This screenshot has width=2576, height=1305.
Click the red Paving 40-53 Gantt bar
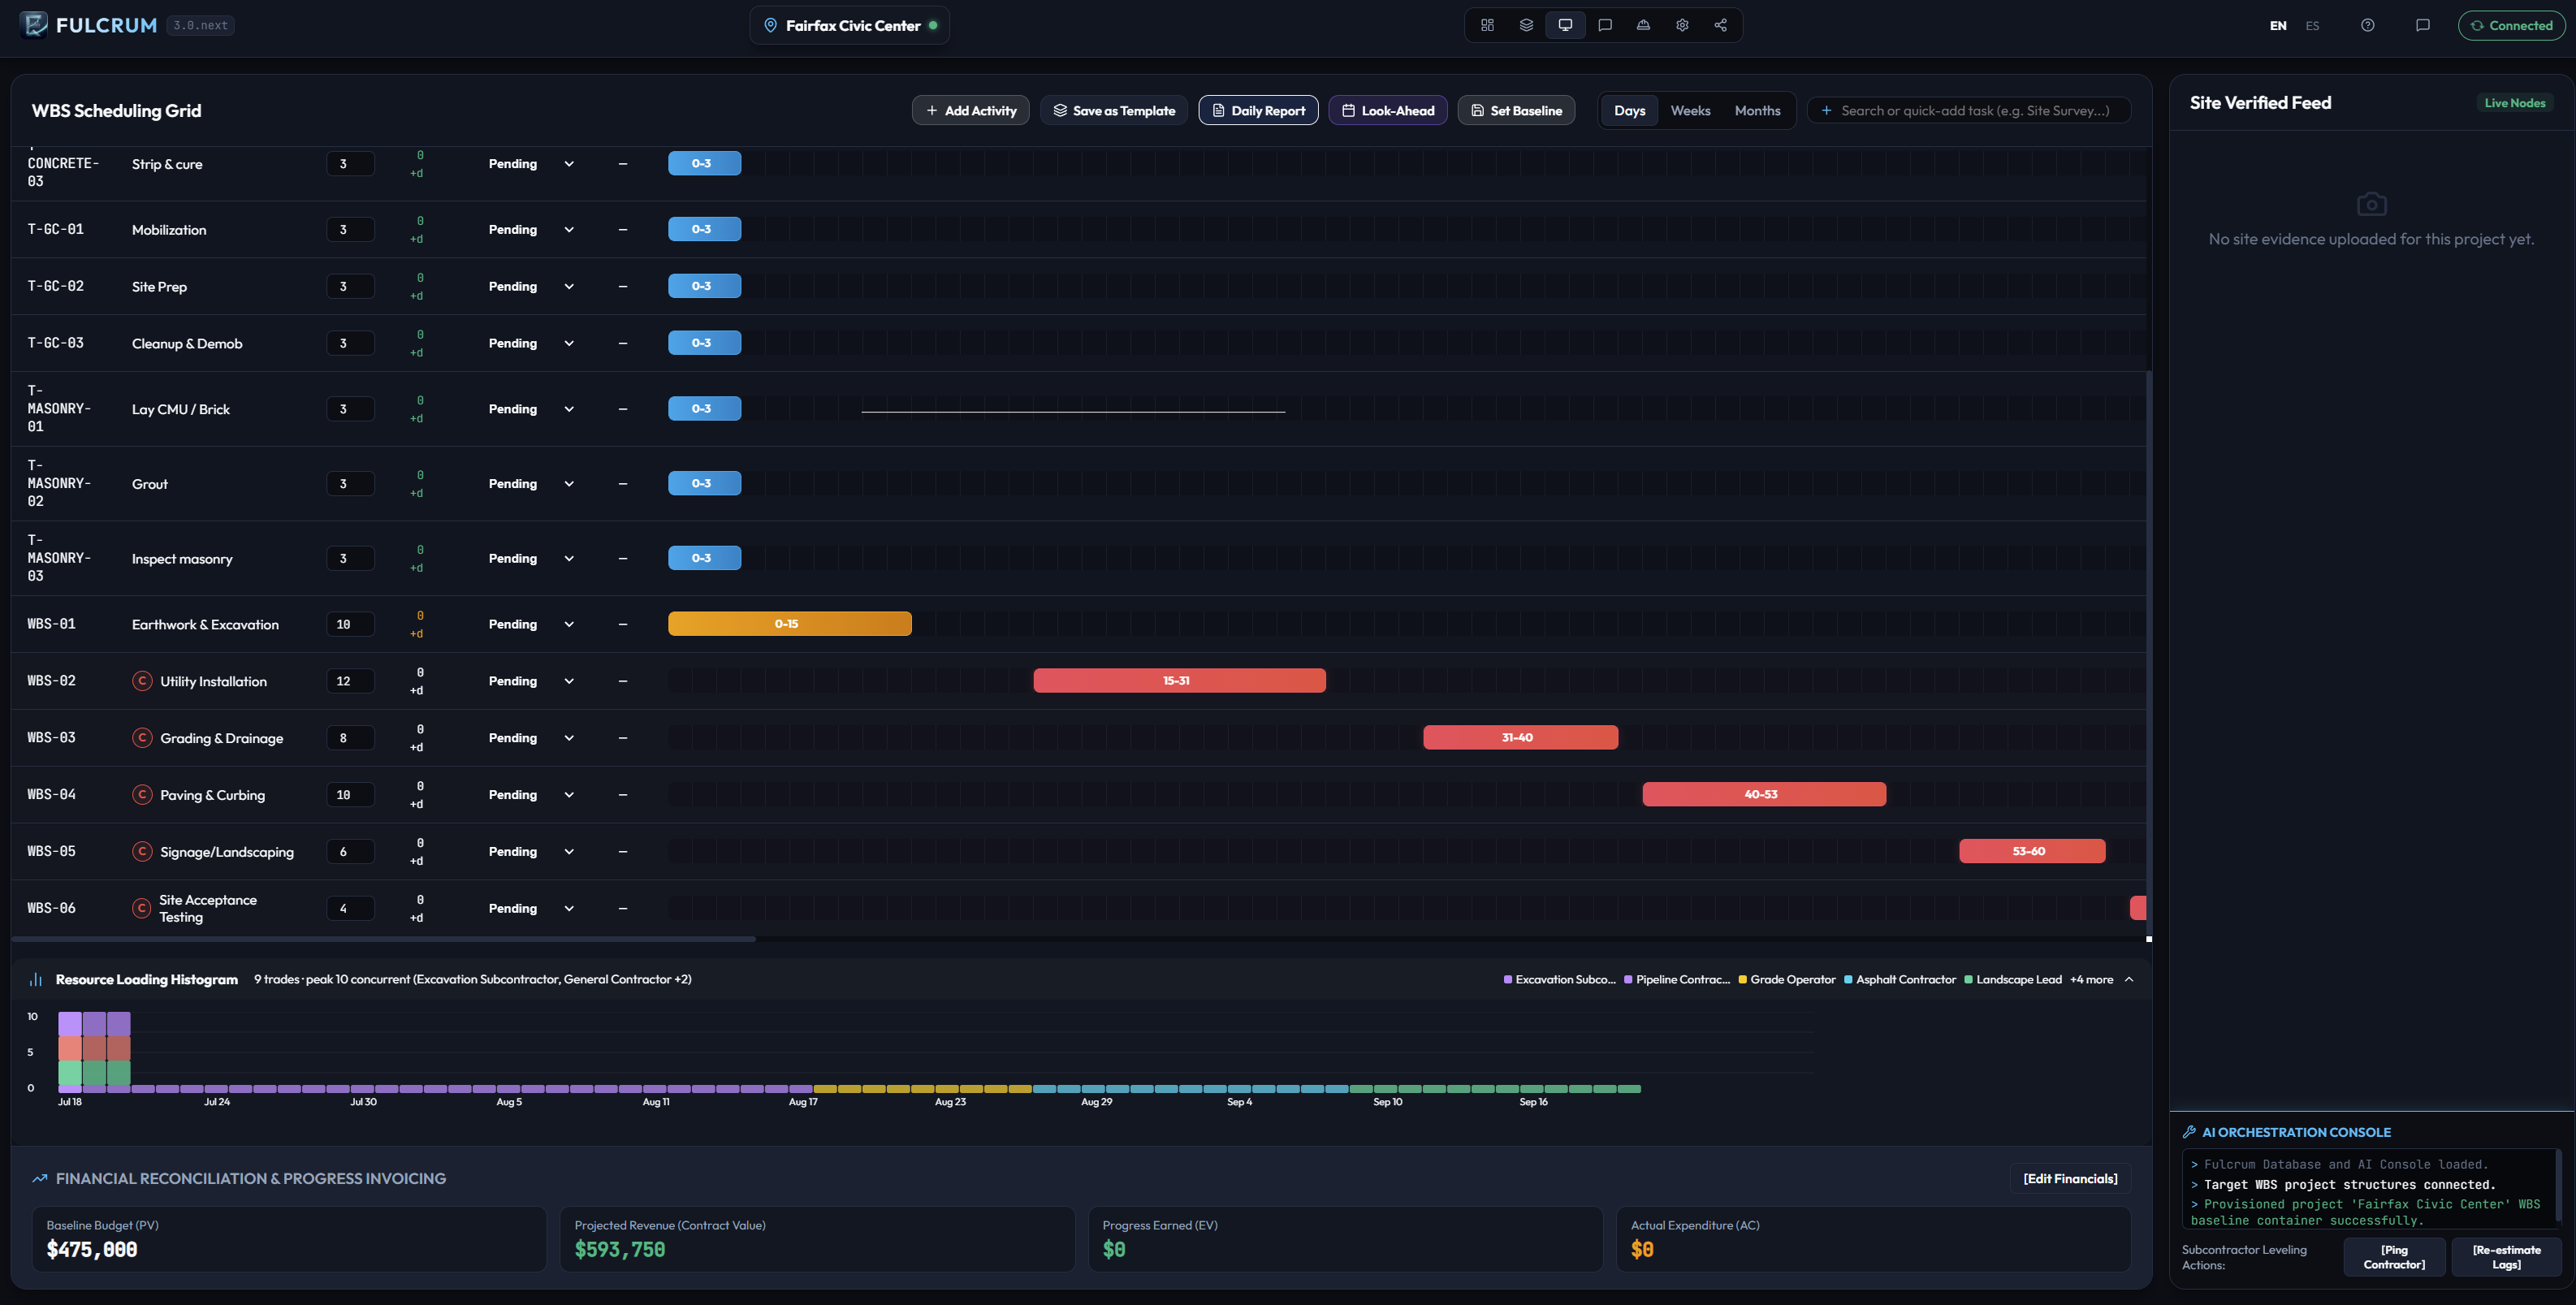click(1764, 795)
